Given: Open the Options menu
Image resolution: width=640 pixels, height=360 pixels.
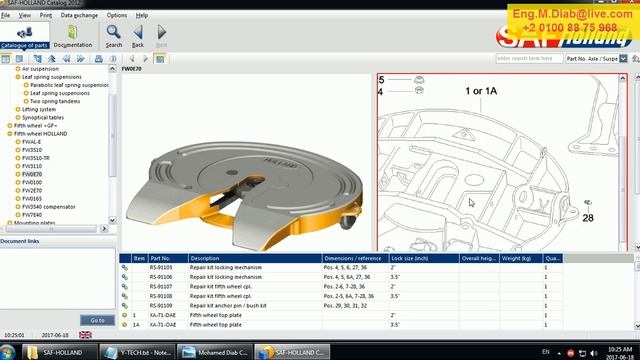Looking at the screenshot, I should (x=117, y=15).
